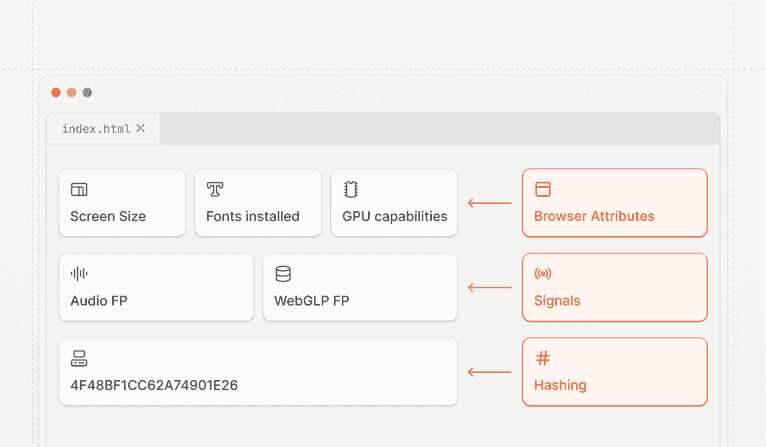This screenshot has height=447, width=766.
Task: Click the Audio FP waveform icon
Action: point(79,274)
